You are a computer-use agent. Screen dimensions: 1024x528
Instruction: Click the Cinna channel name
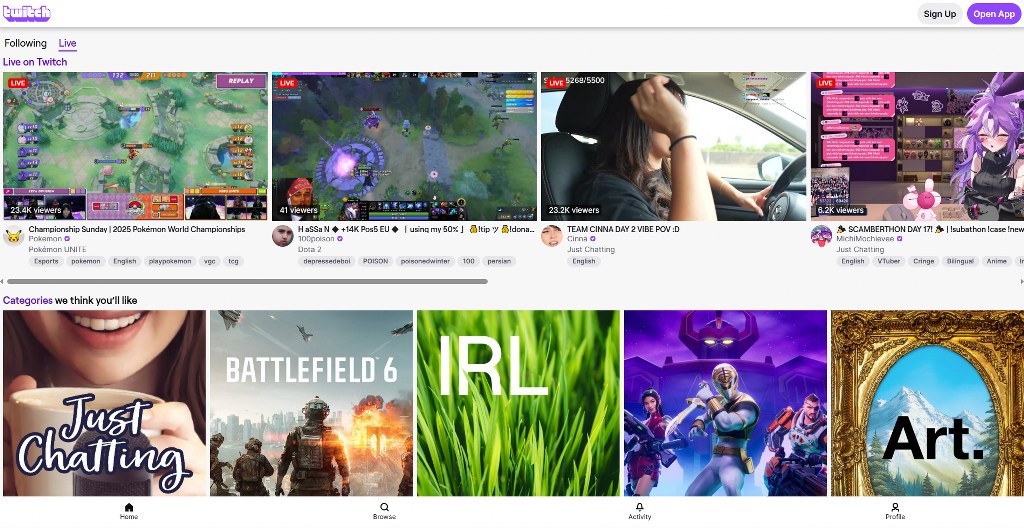pyautogui.click(x=577, y=239)
